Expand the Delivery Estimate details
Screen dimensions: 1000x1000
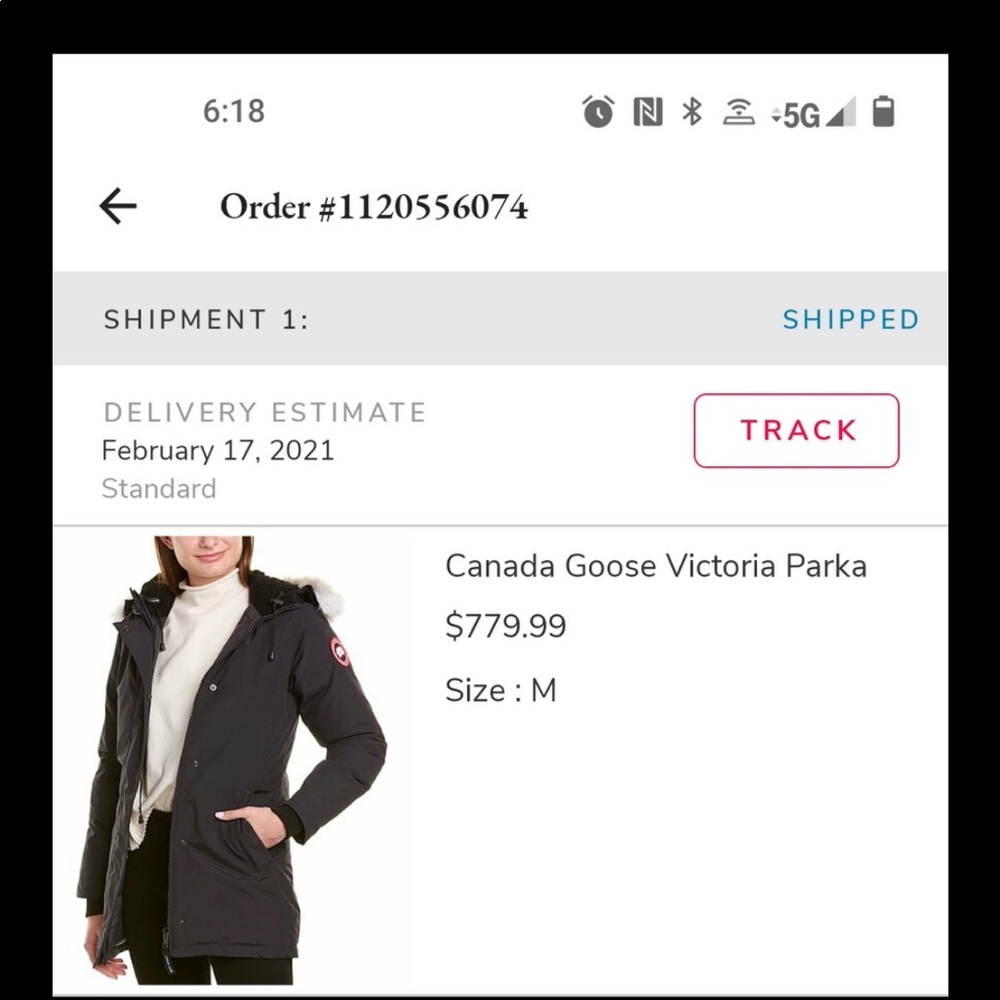click(264, 412)
